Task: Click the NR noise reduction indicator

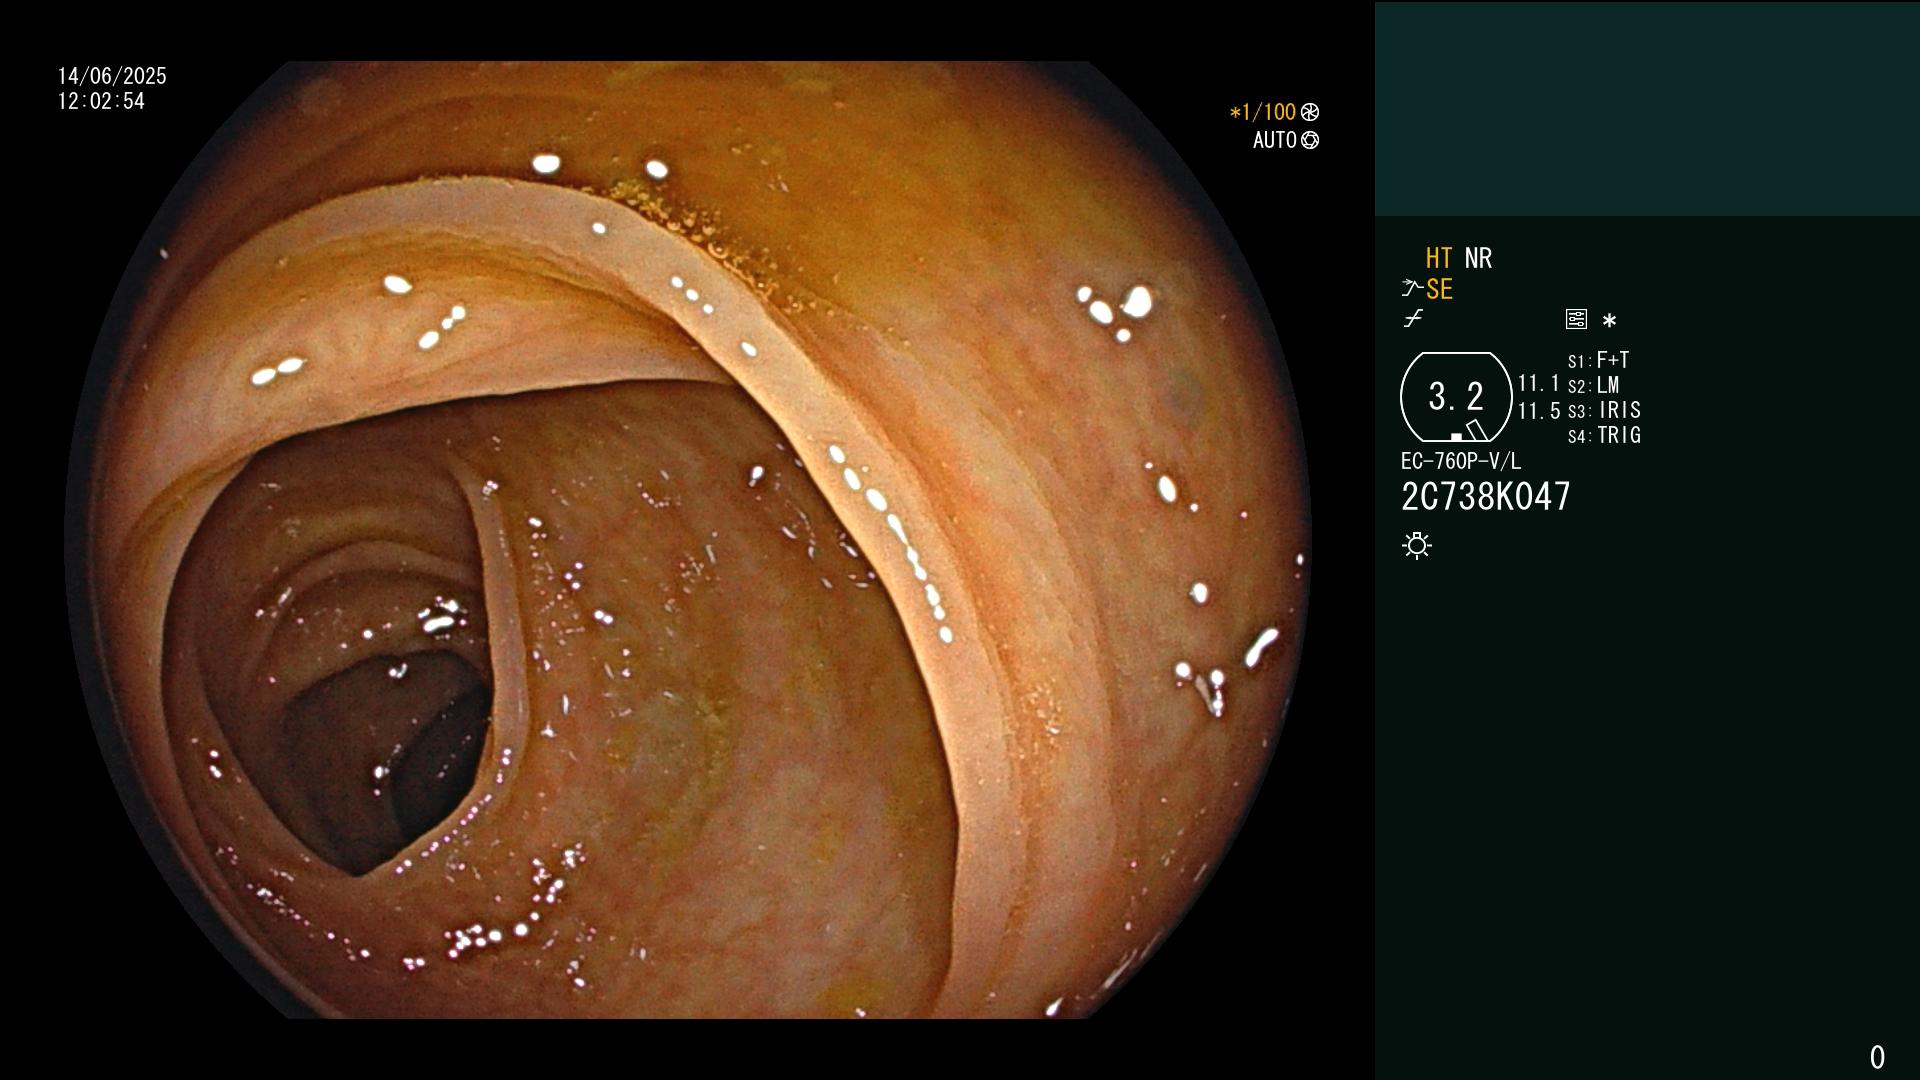Action: coord(1478,258)
